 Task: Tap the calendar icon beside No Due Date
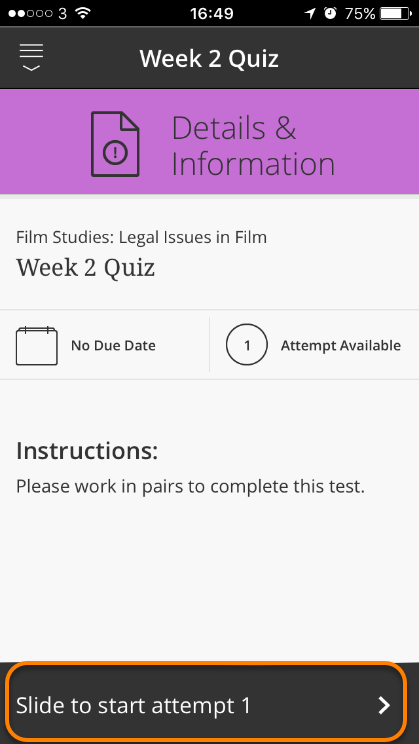(x=37, y=345)
